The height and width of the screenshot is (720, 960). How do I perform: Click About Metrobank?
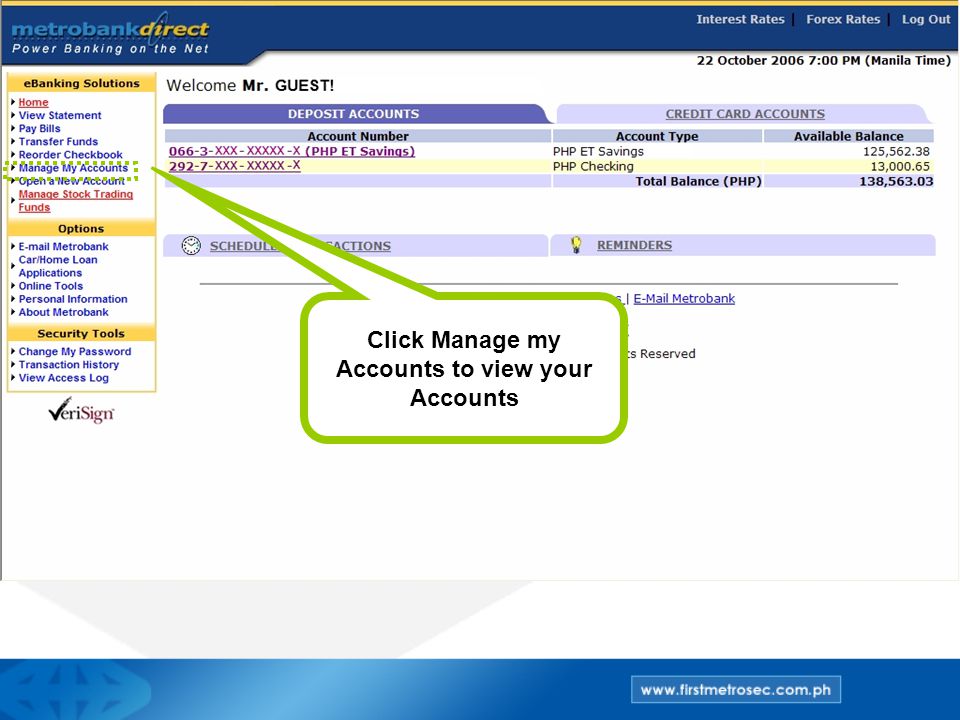tap(63, 312)
